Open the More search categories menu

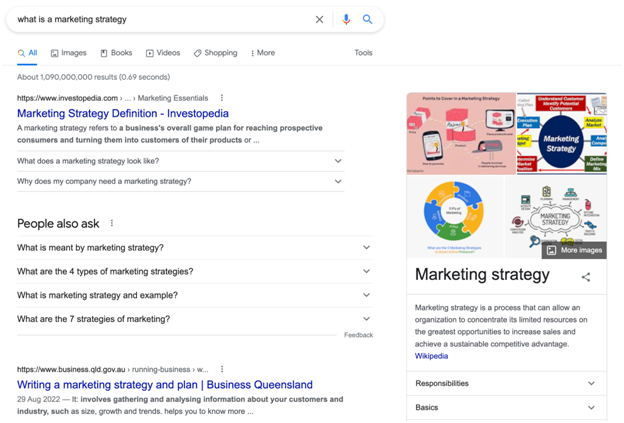click(x=262, y=53)
